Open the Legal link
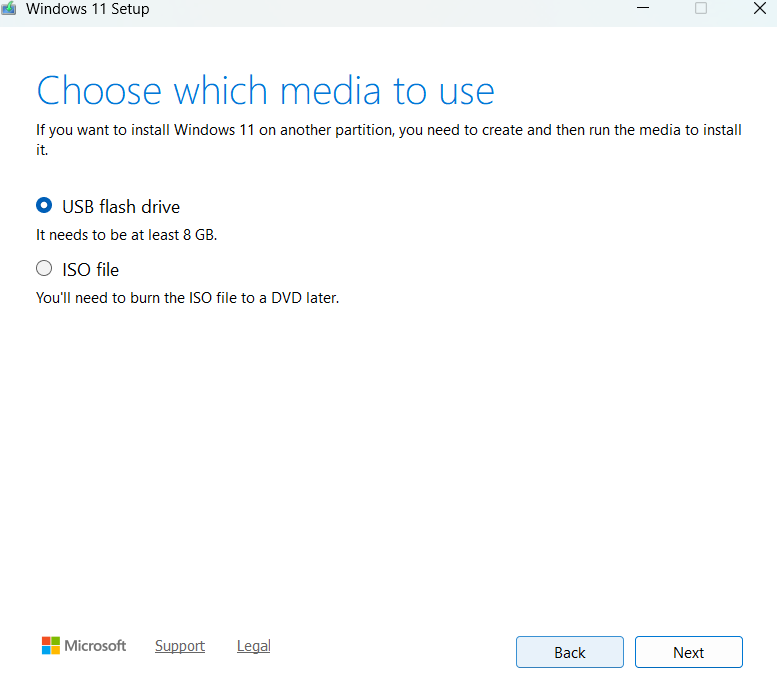The height and width of the screenshot is (682, 777). click(253, 645)
